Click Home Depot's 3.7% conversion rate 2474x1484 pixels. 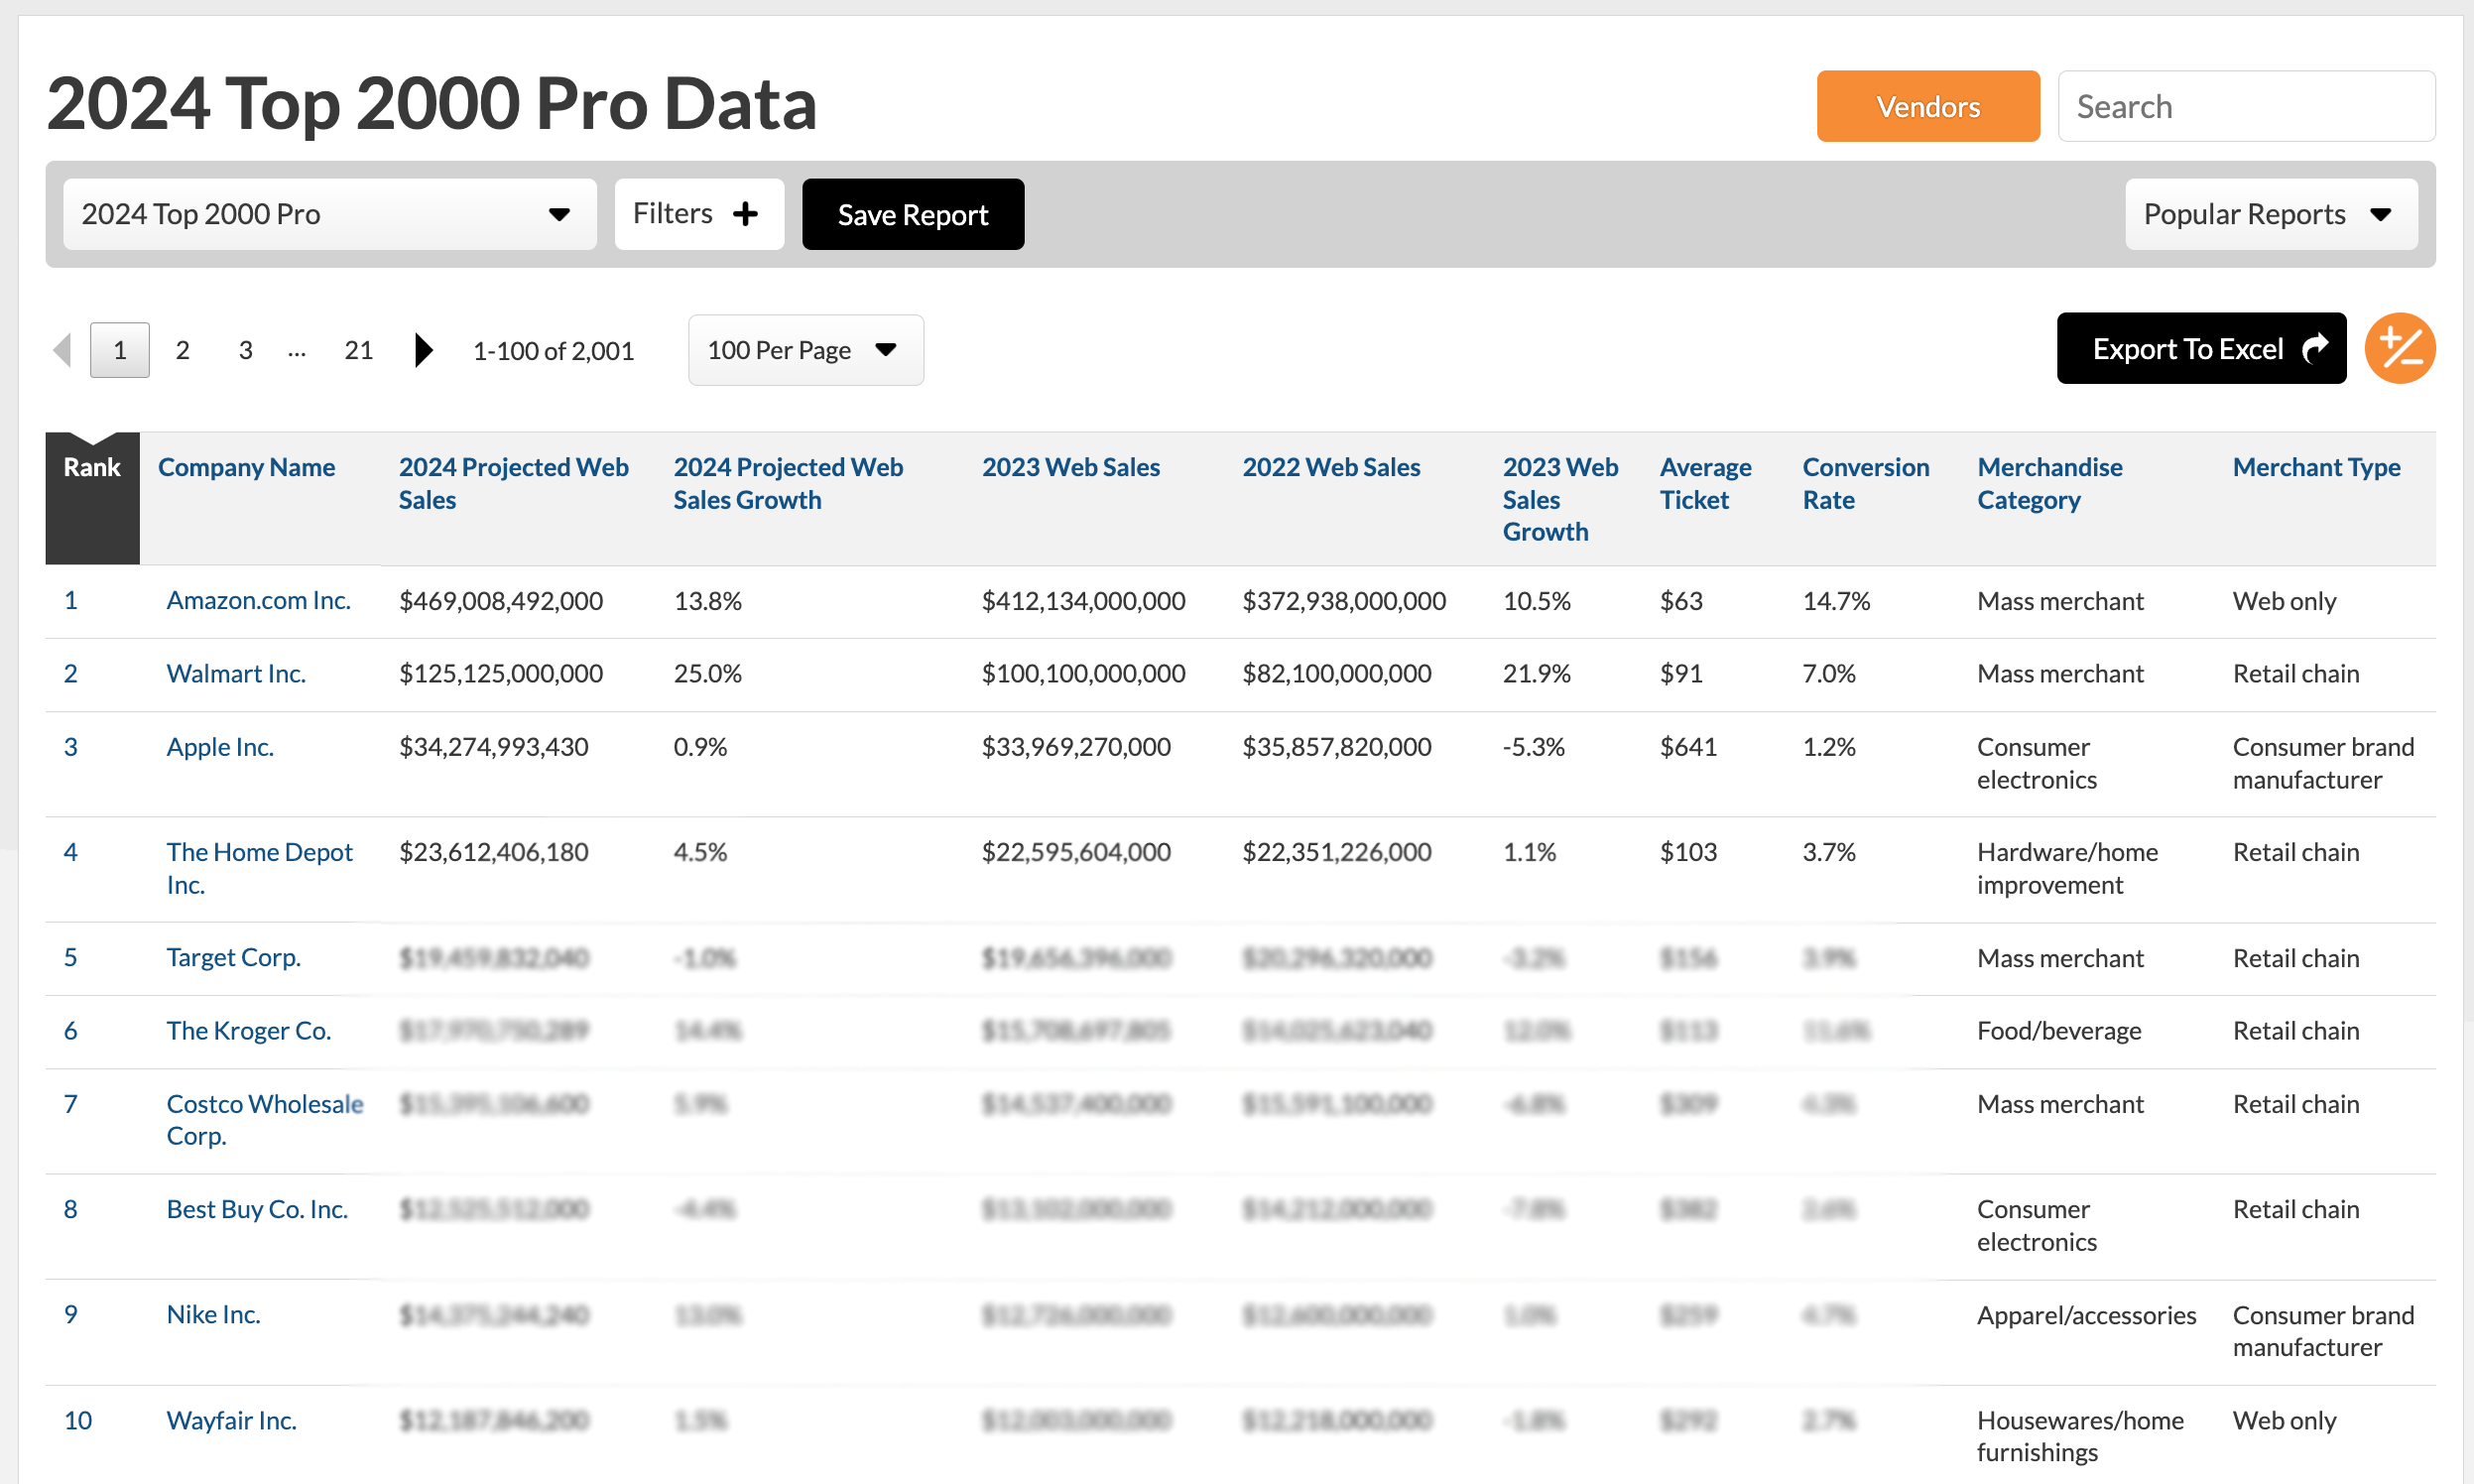pos(1828,852)
